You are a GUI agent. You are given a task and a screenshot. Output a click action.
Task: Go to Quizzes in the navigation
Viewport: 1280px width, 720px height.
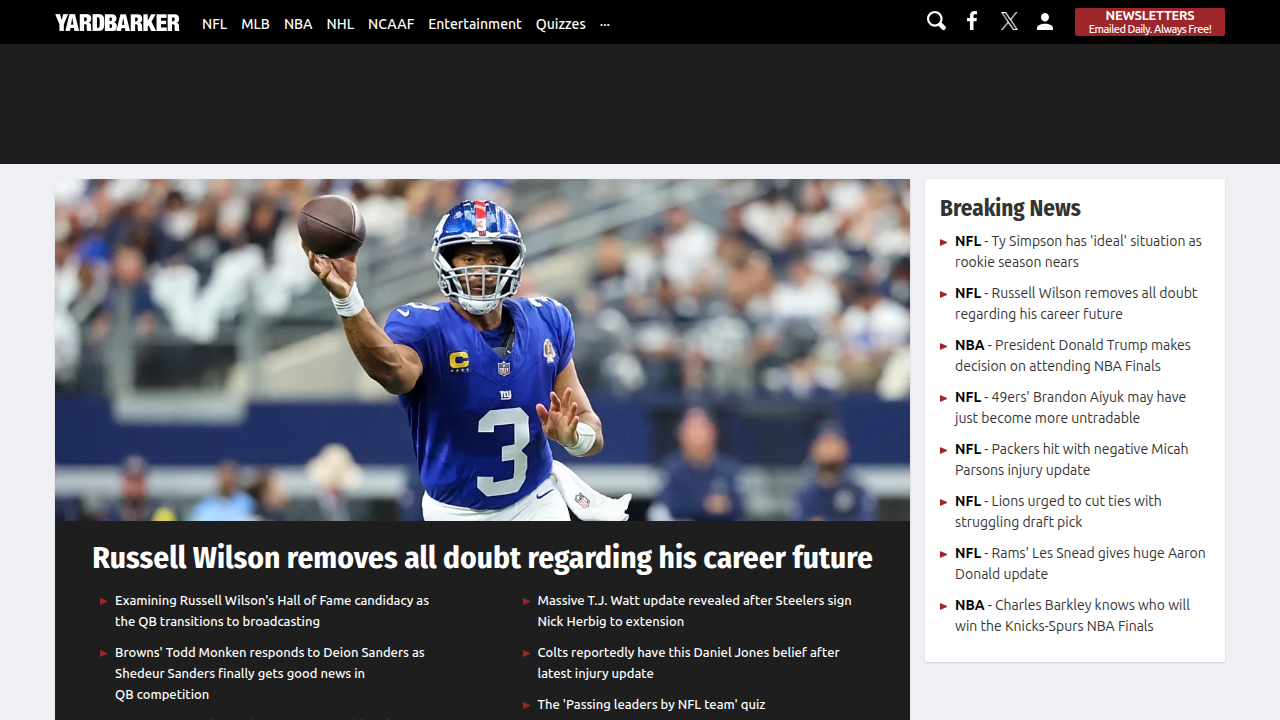pos(561,24)
